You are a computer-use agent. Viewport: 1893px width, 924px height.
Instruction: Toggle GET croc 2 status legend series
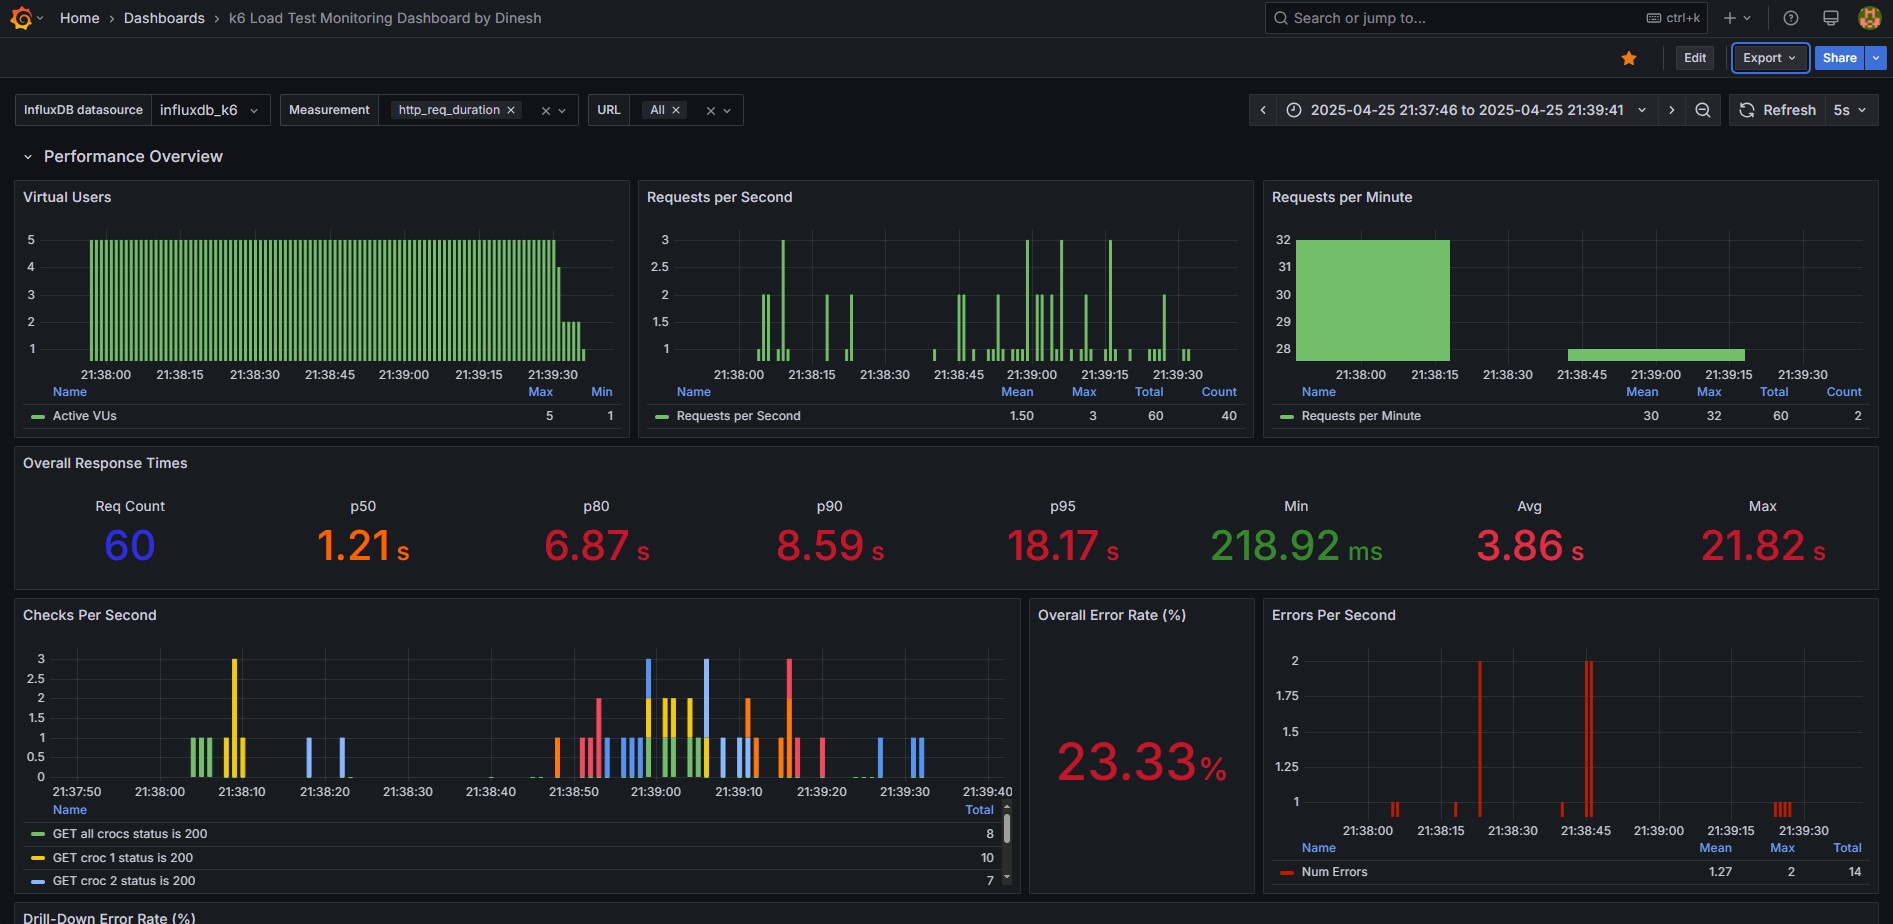[124, 881]
